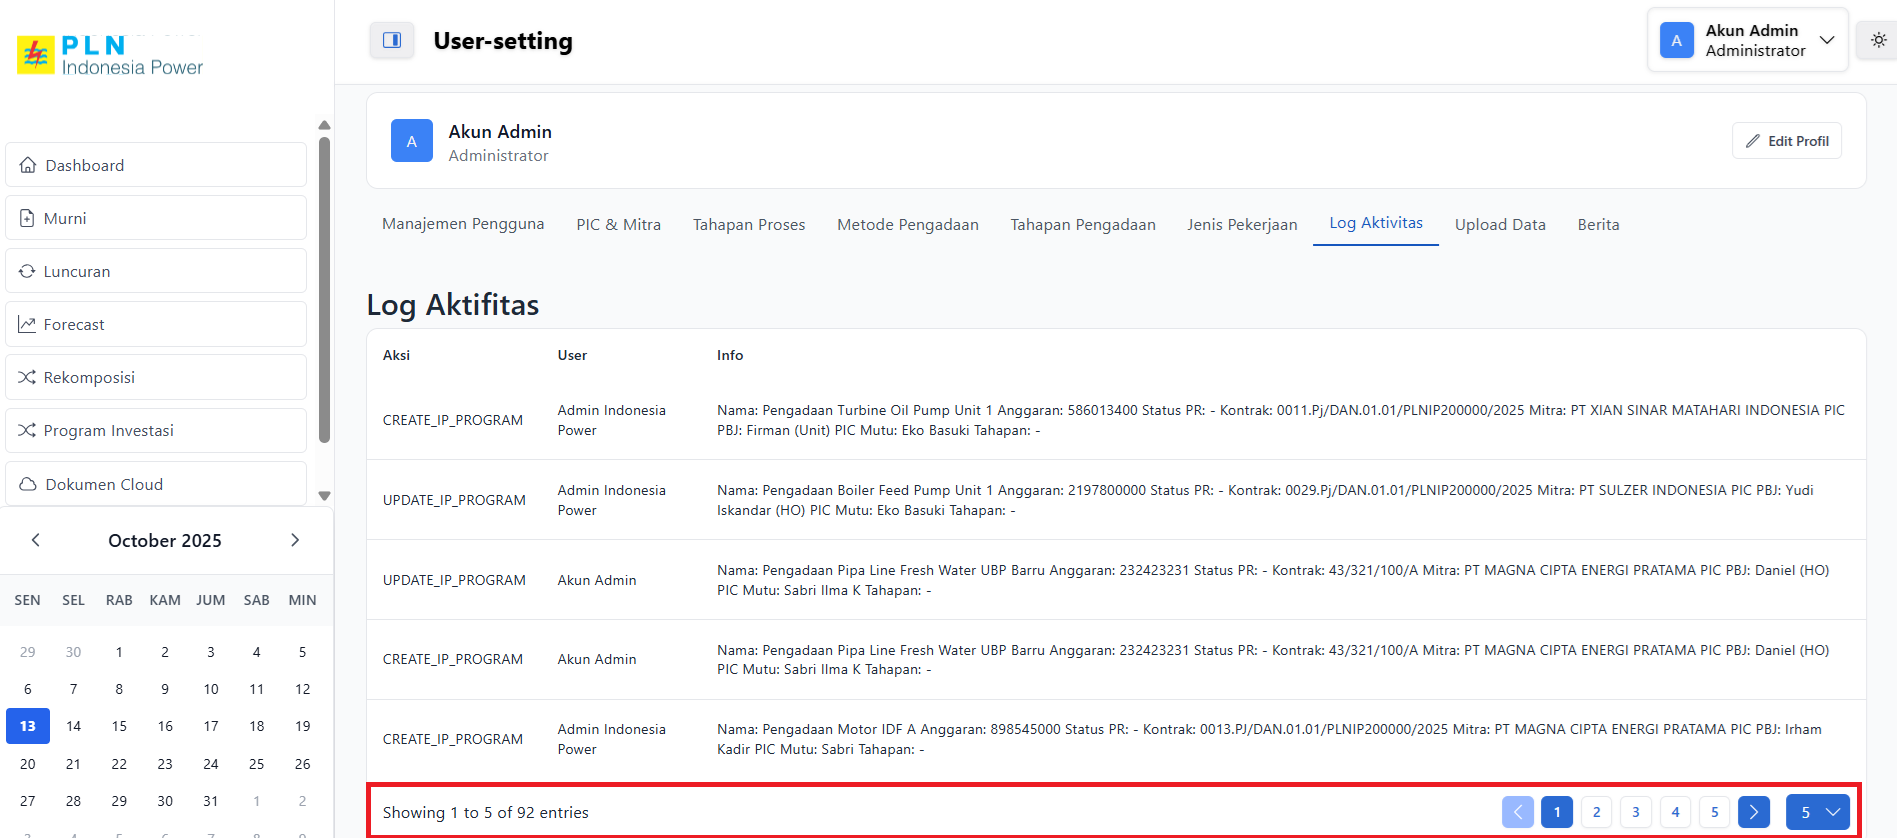Switch to the Manajemen Pengguna tab
The height and width of the screenshot is (838, 1897).
(x=463, y=224)
